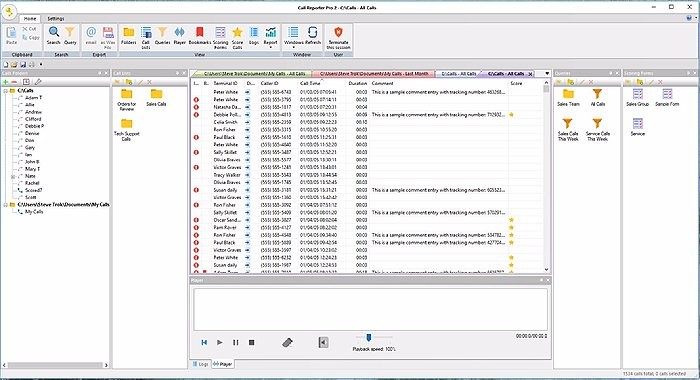Click the Refresh ribbon button
This screenshot has width=700, height=380.
pyautogui.click(x=313, y=36)
